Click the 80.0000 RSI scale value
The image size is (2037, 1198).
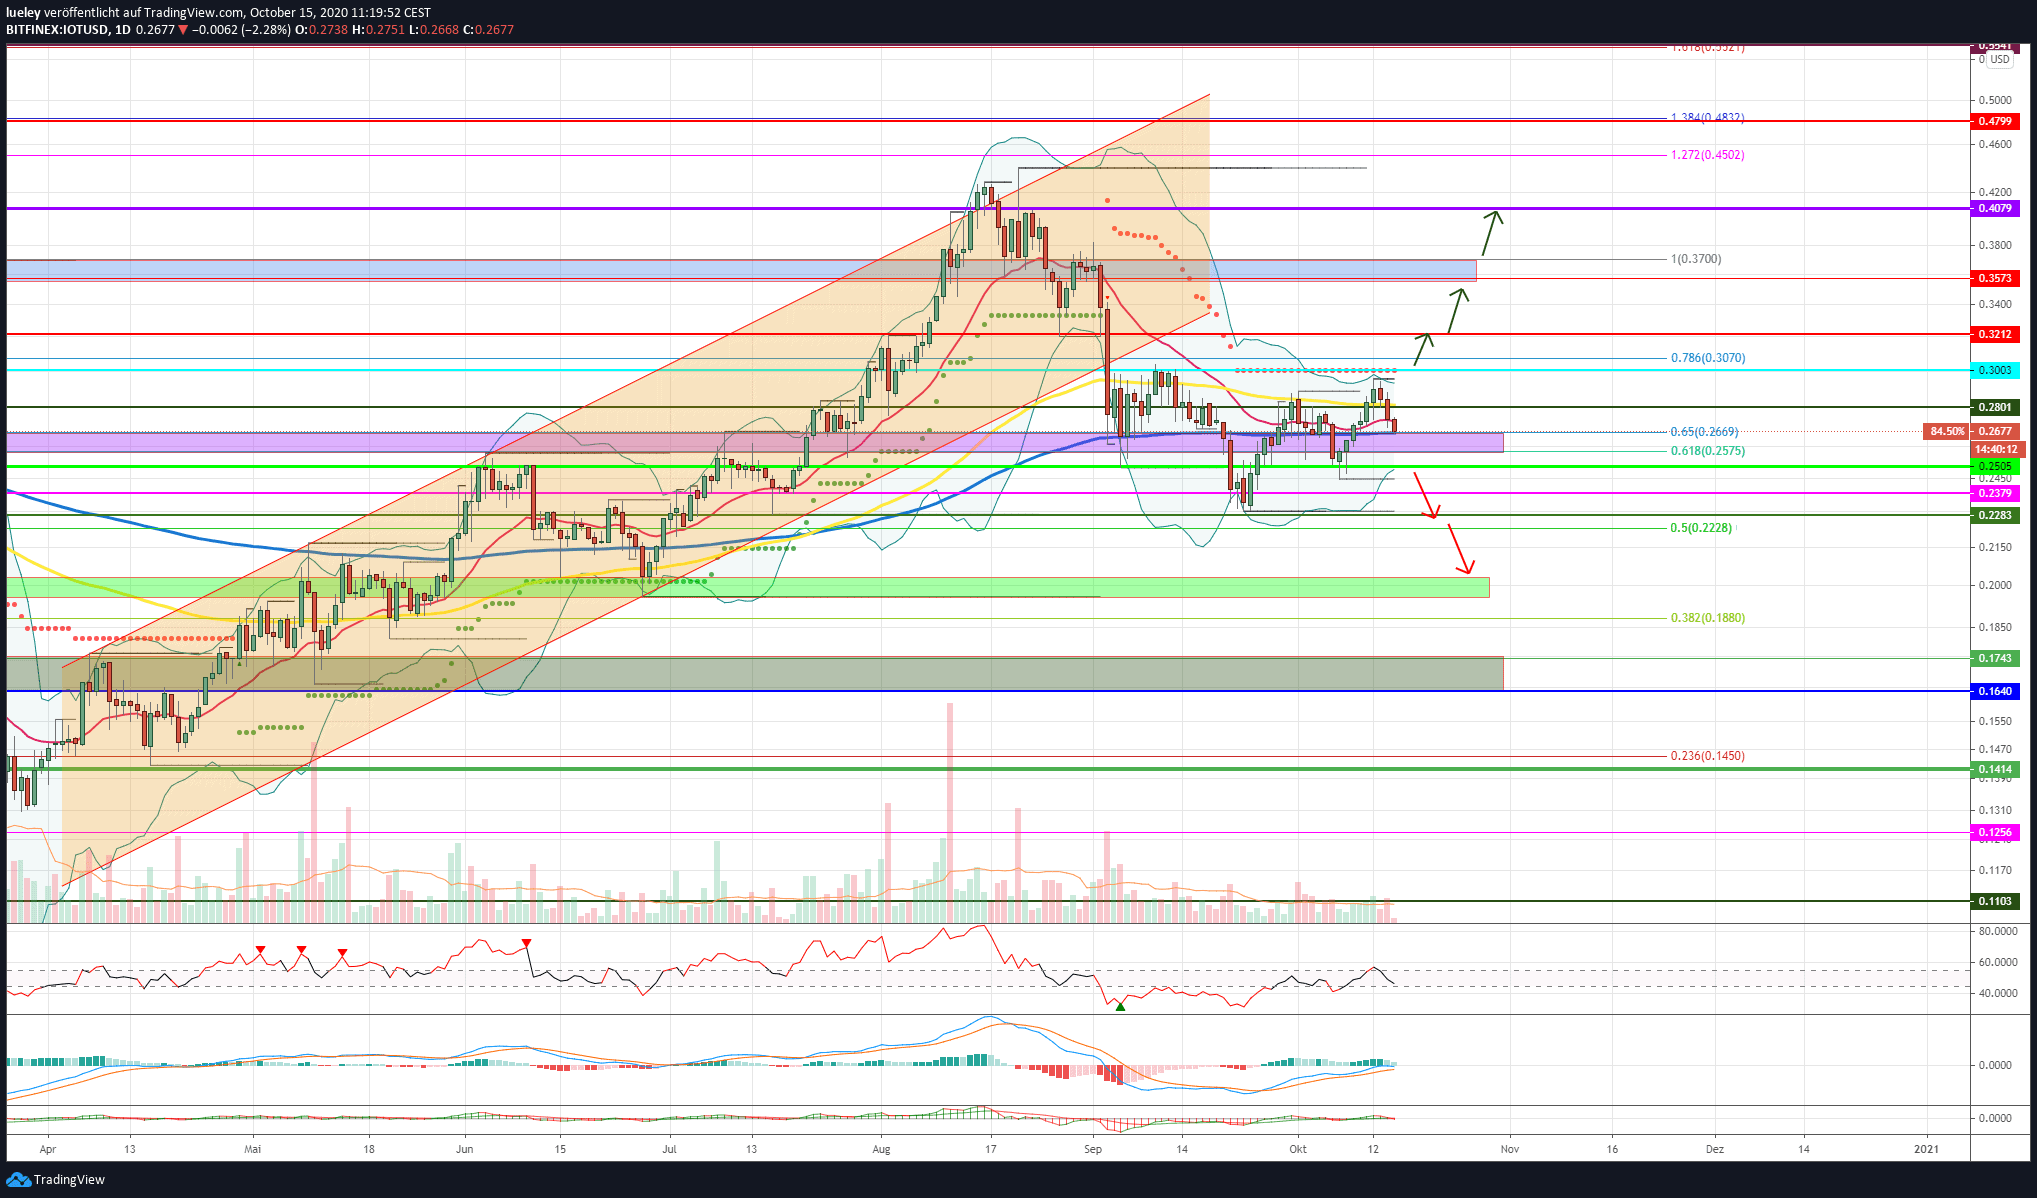(1998, 931)
